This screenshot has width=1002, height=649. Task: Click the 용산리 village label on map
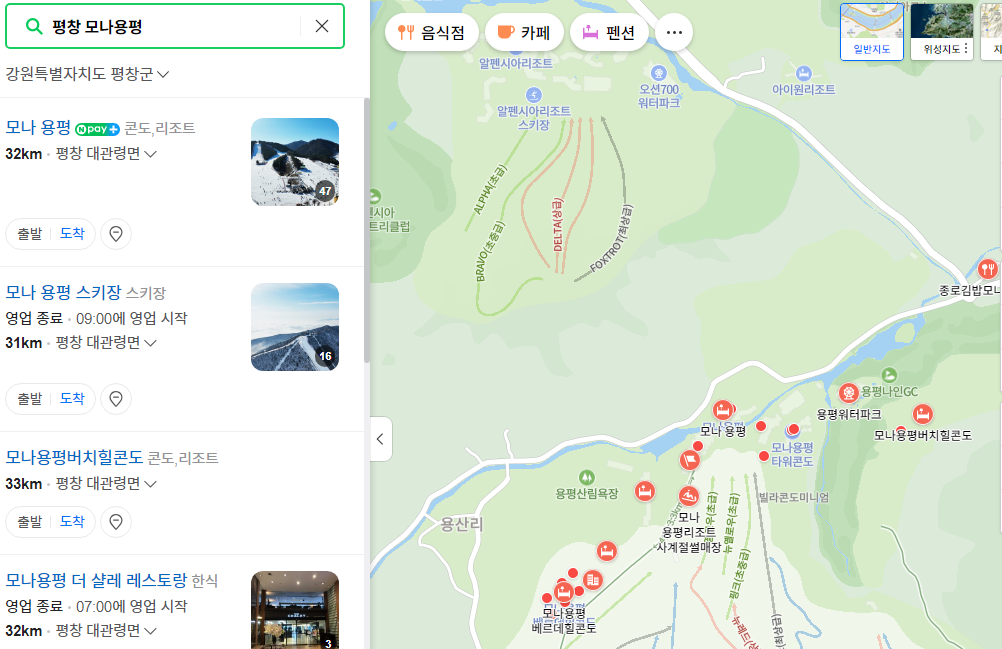[461, 524]
